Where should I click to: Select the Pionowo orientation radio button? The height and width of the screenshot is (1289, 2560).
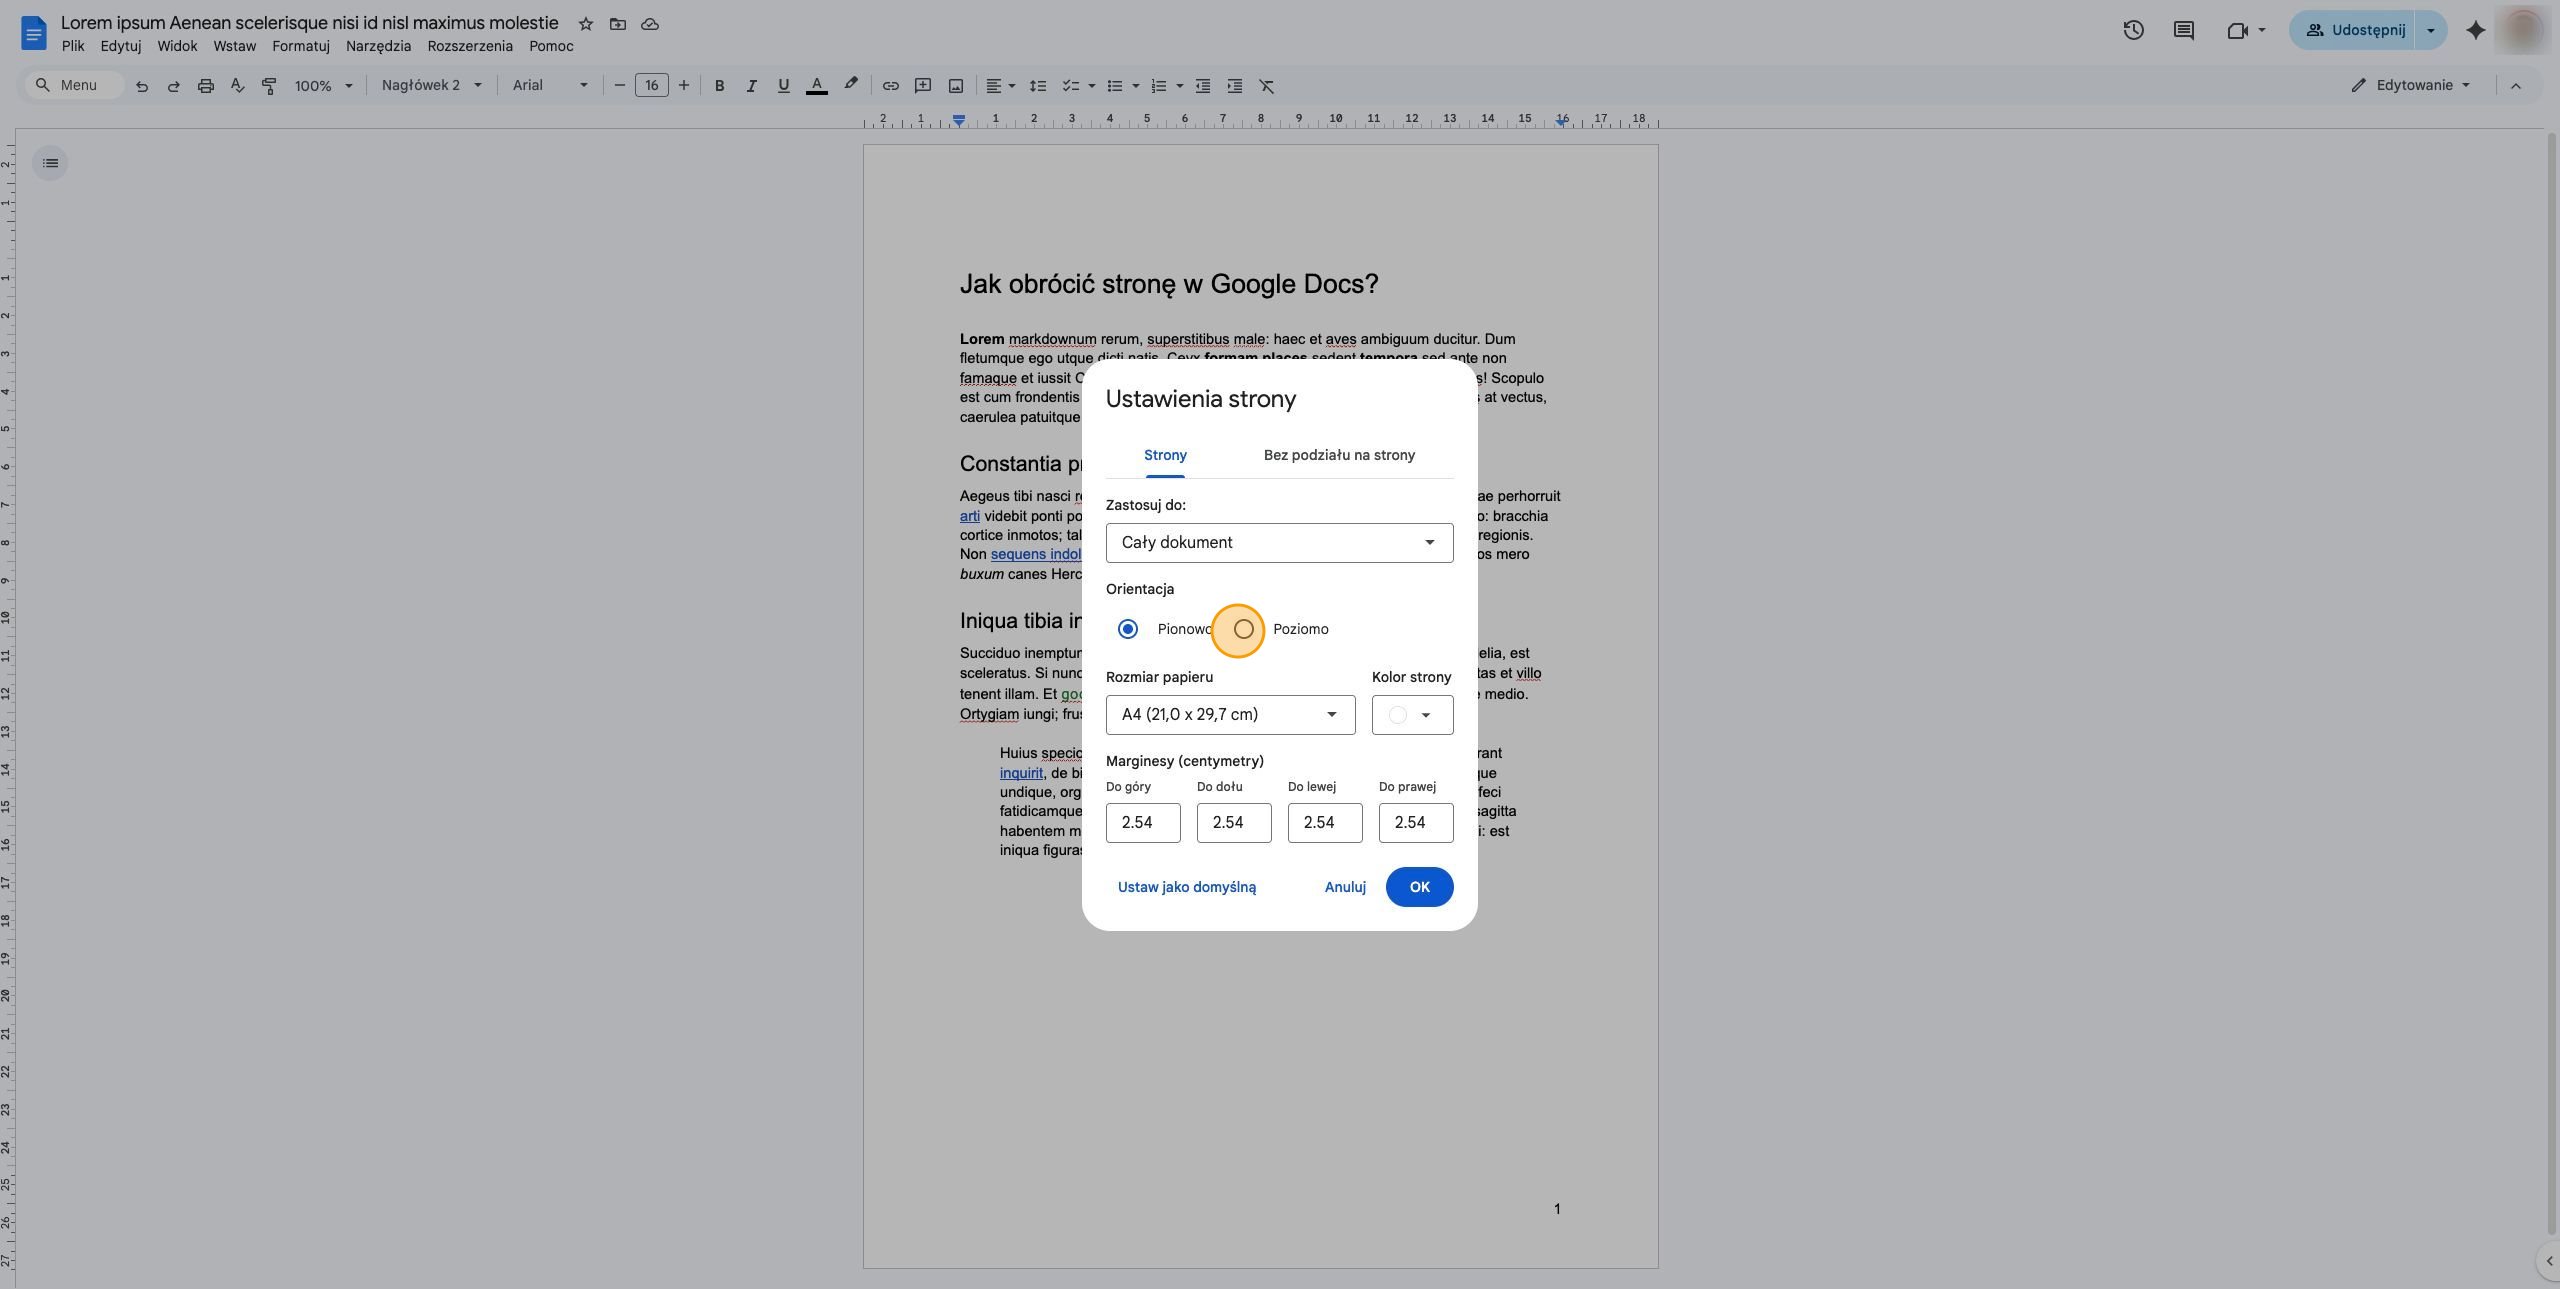(x=1128, y=629)
